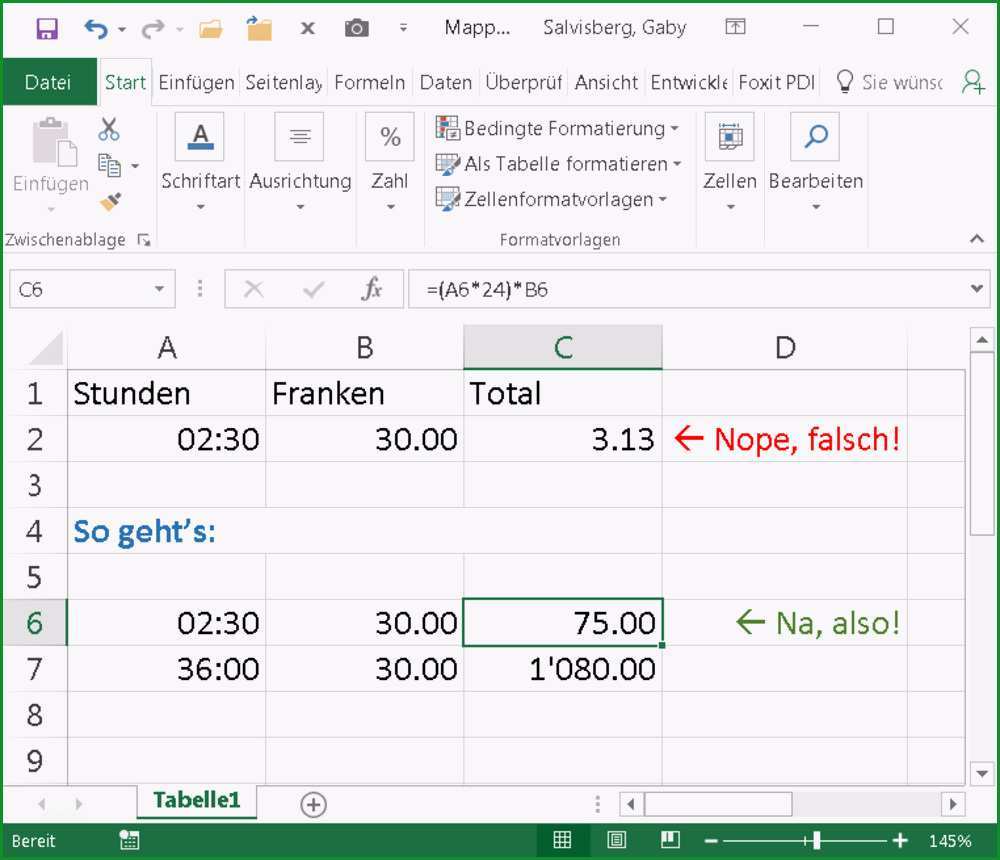
Task: Expand the Ausrichtung group
Action: click(300, 163)
